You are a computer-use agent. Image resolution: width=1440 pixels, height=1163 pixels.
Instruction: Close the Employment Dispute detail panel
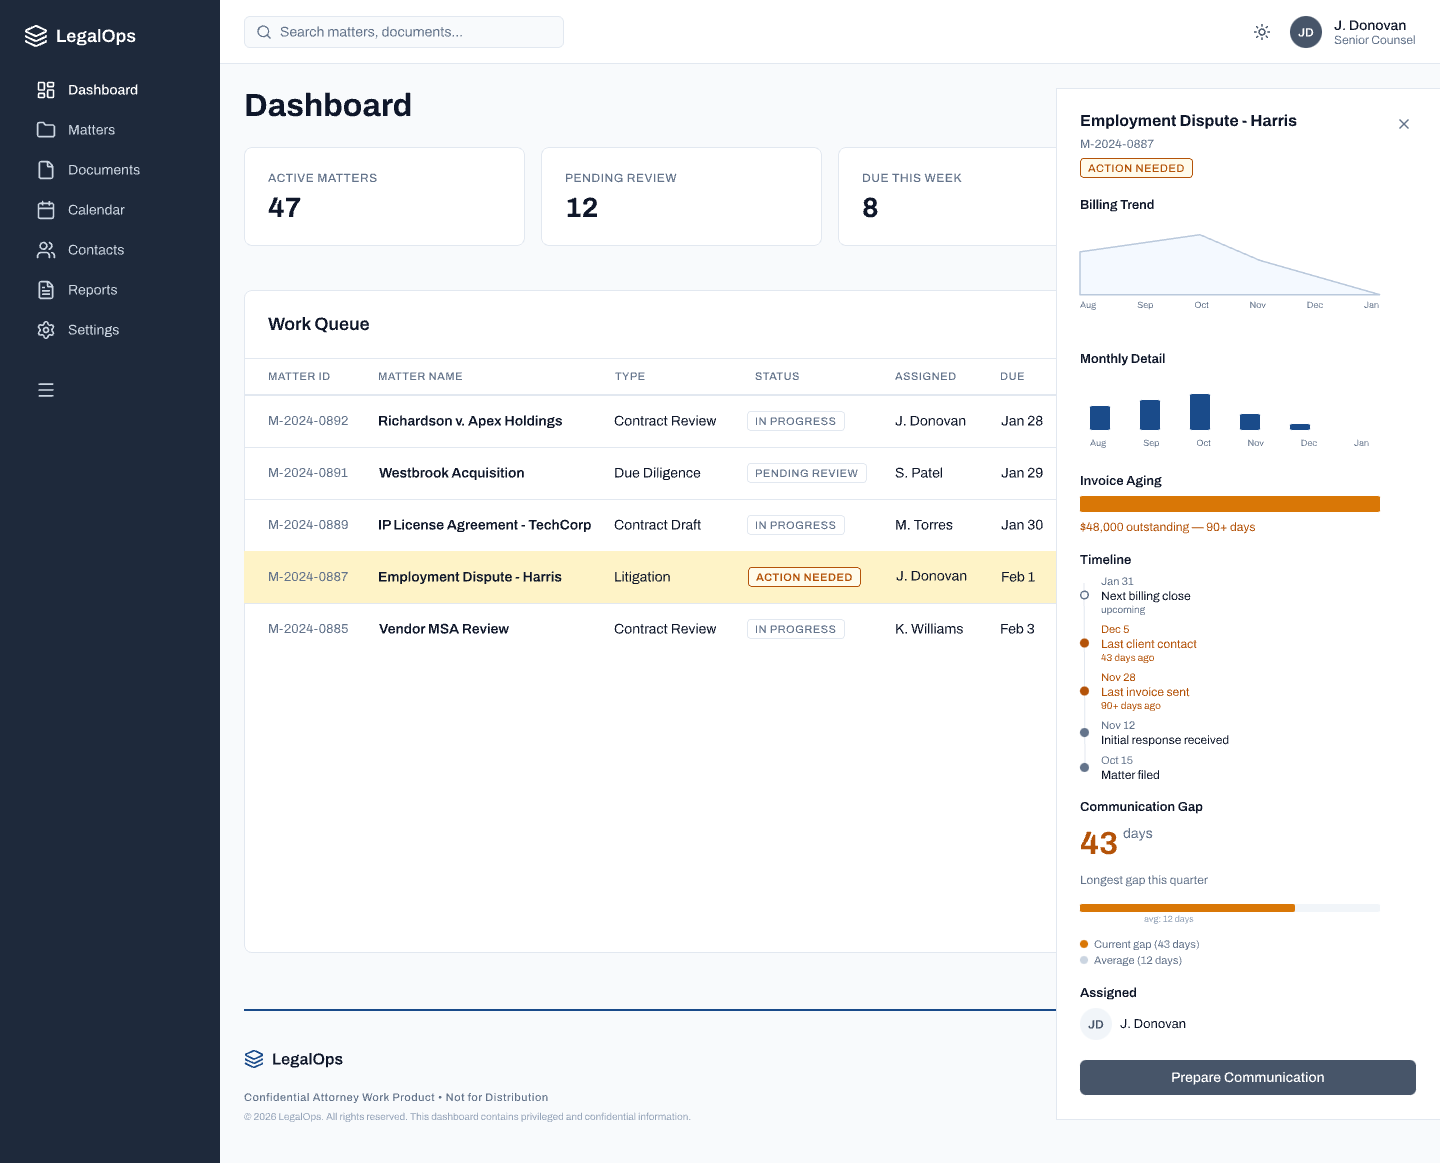1404,124
